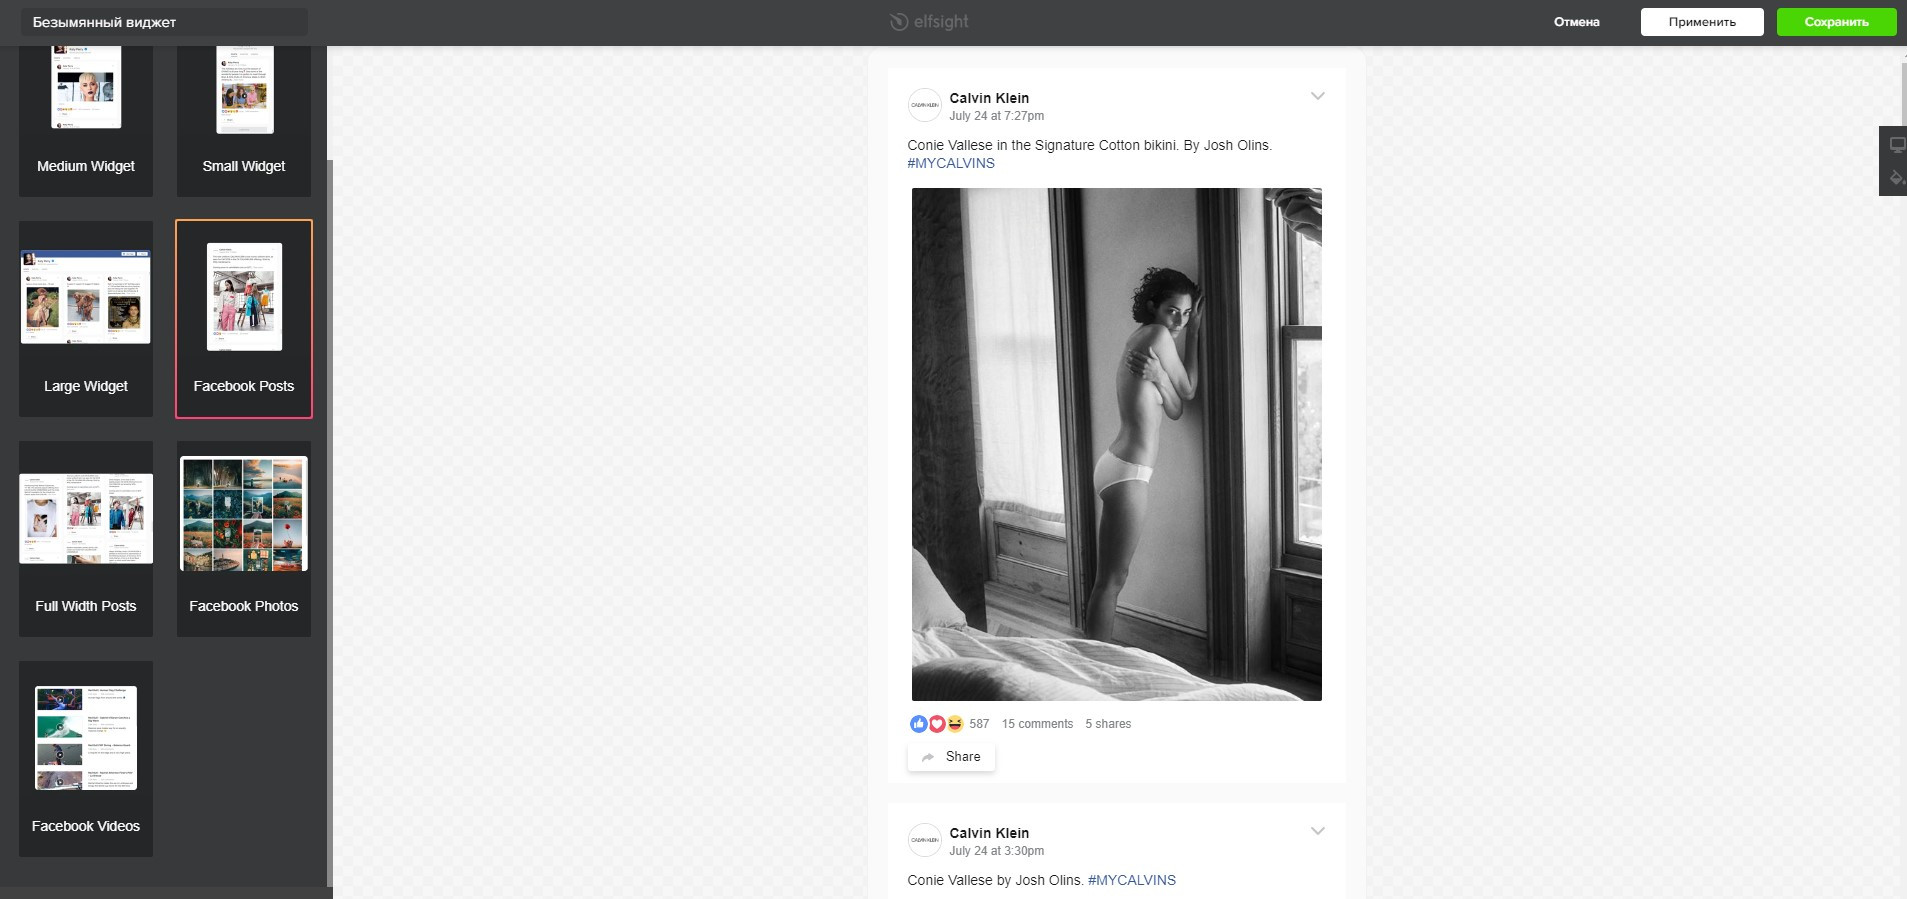Image resolution: width=1907 pixels, height=899 pixels.
Task: Click the 587 reactions count
Action: 979,724
